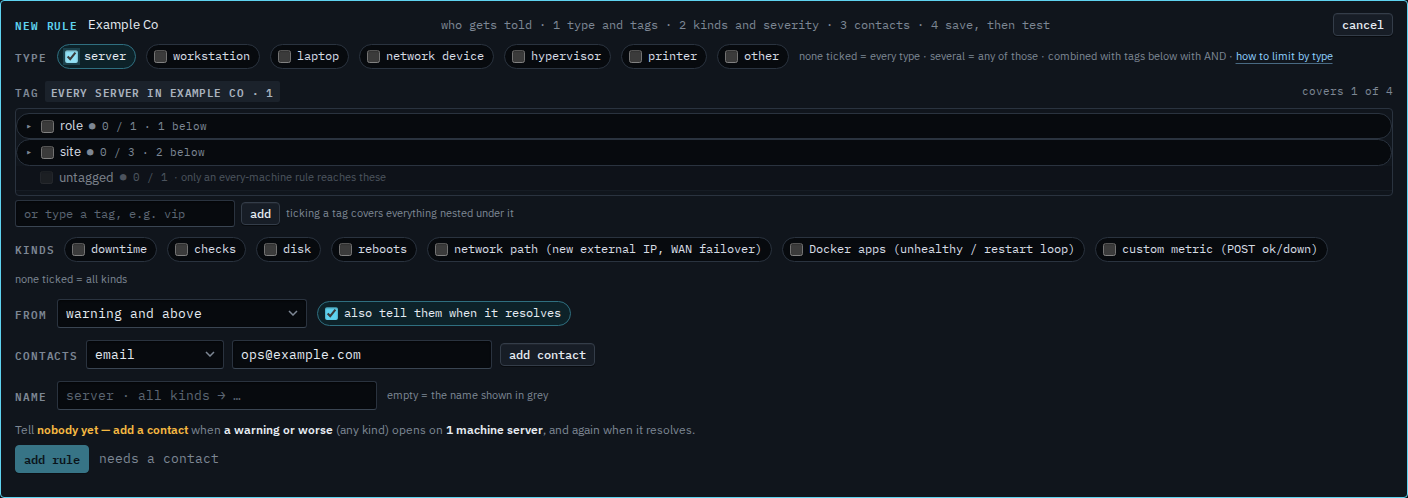Click the 'needs a contact' status text
This screenshot has width=1408, height=498.
[159, 459]
